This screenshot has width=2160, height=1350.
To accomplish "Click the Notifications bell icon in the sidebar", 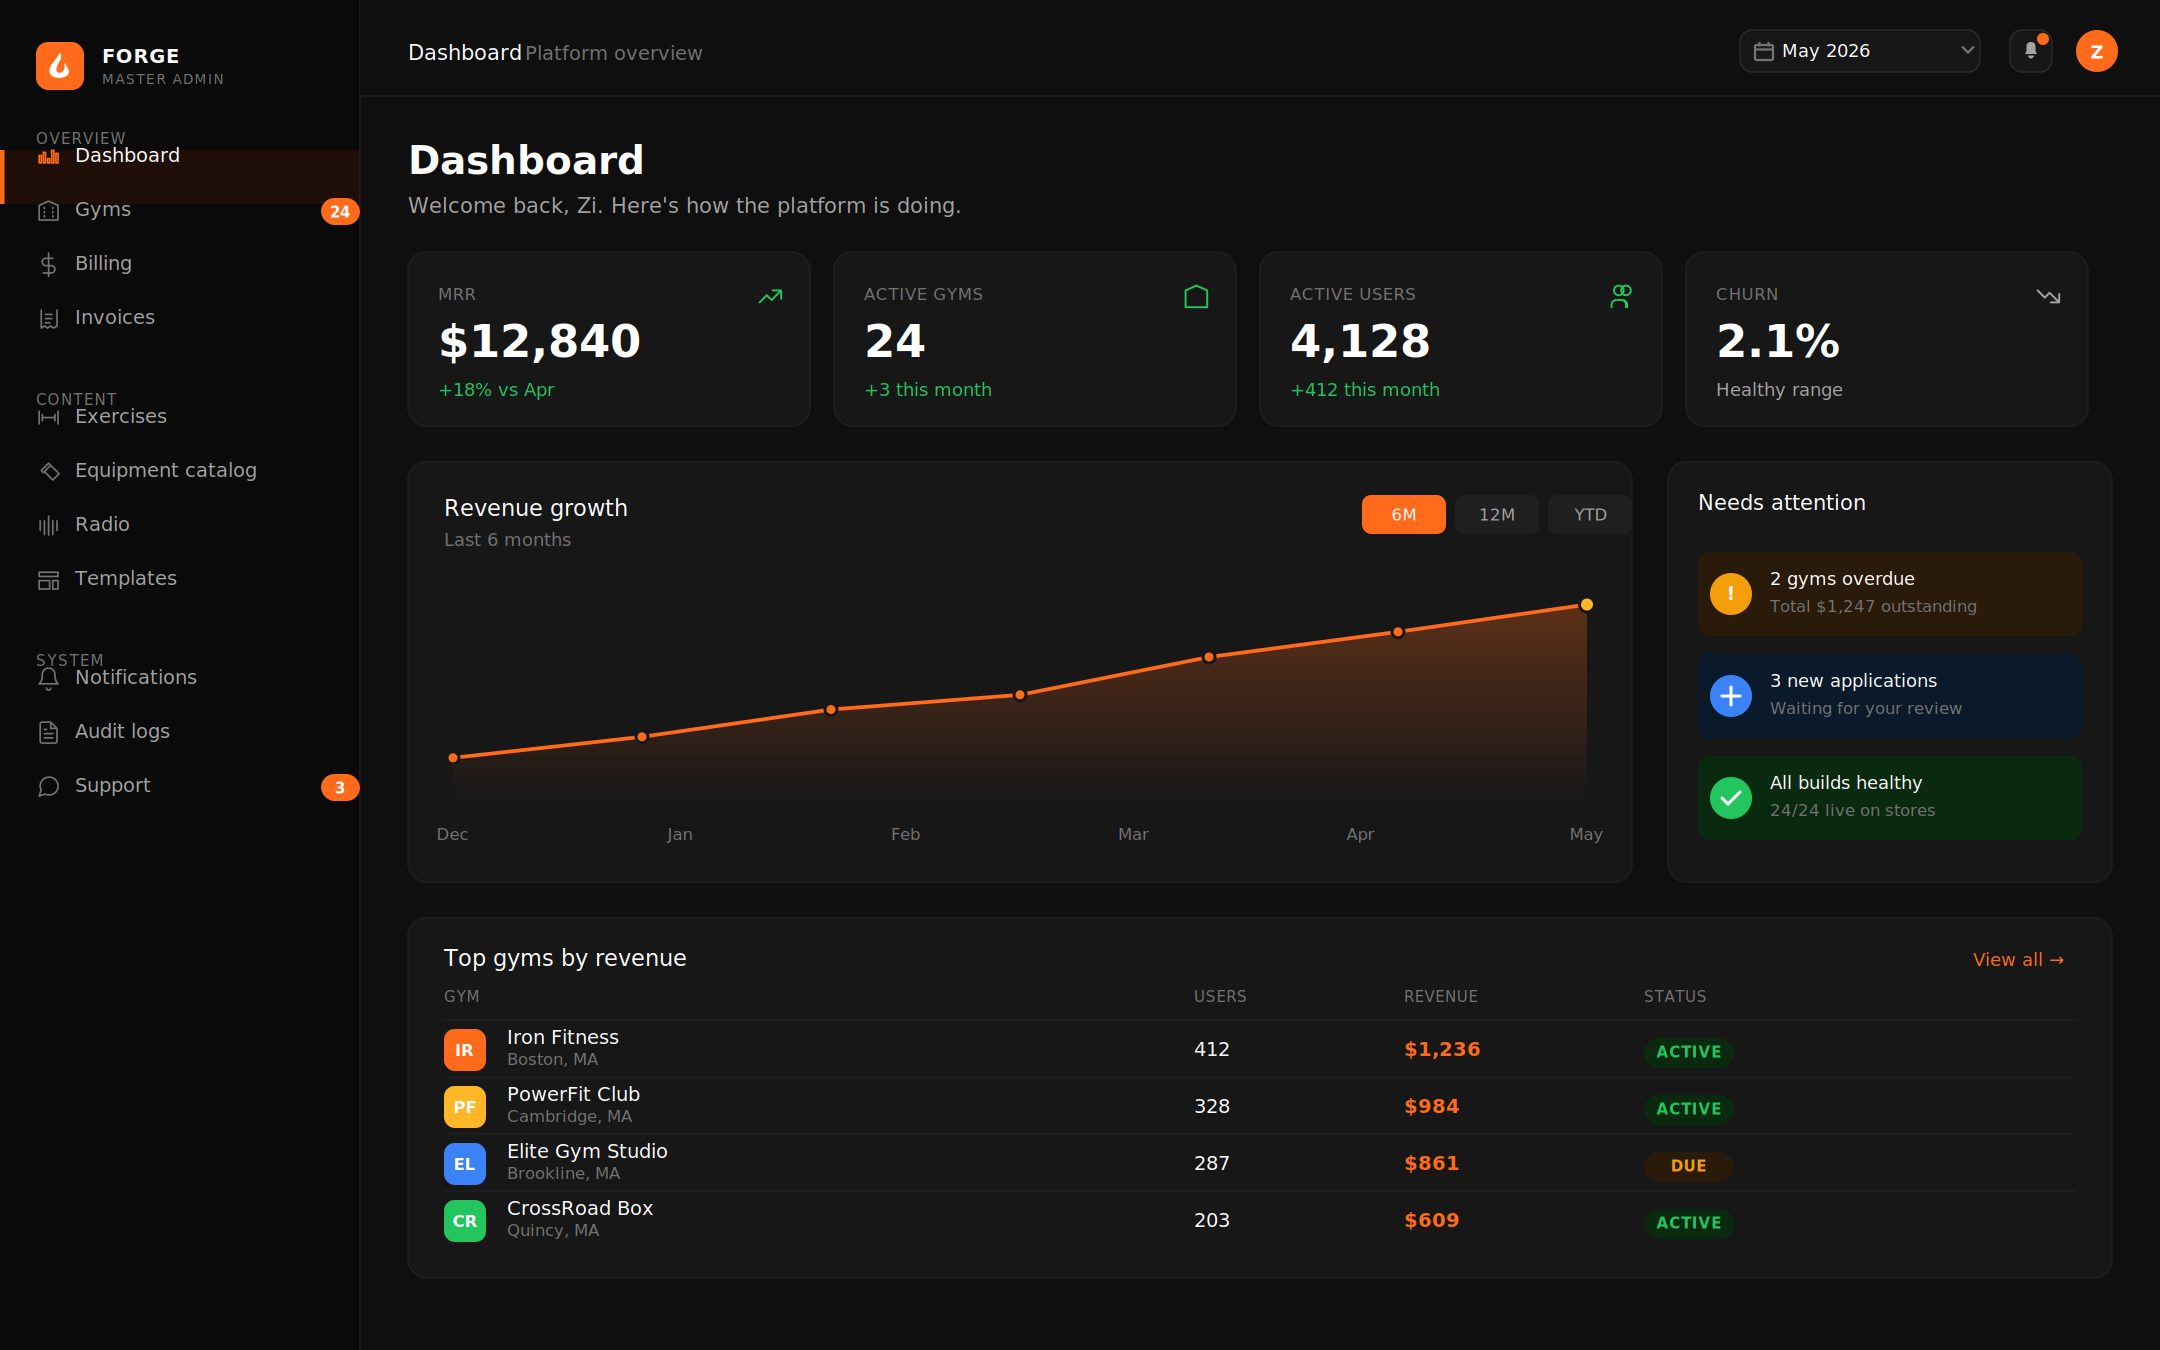I will click(48, 679).
